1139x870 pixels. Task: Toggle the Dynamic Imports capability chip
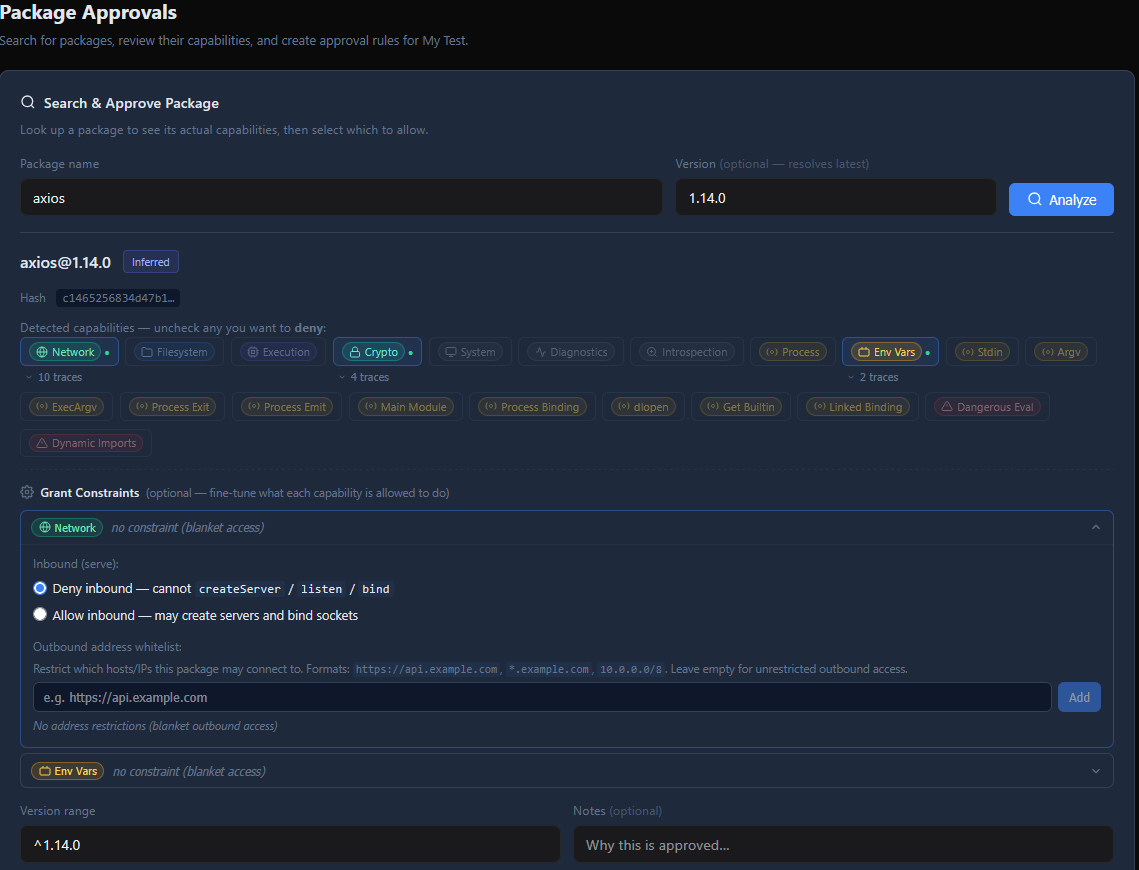coord(86,443)
